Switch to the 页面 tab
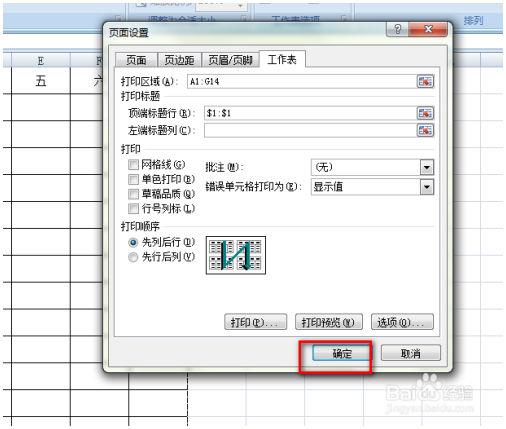 (136, 60)
